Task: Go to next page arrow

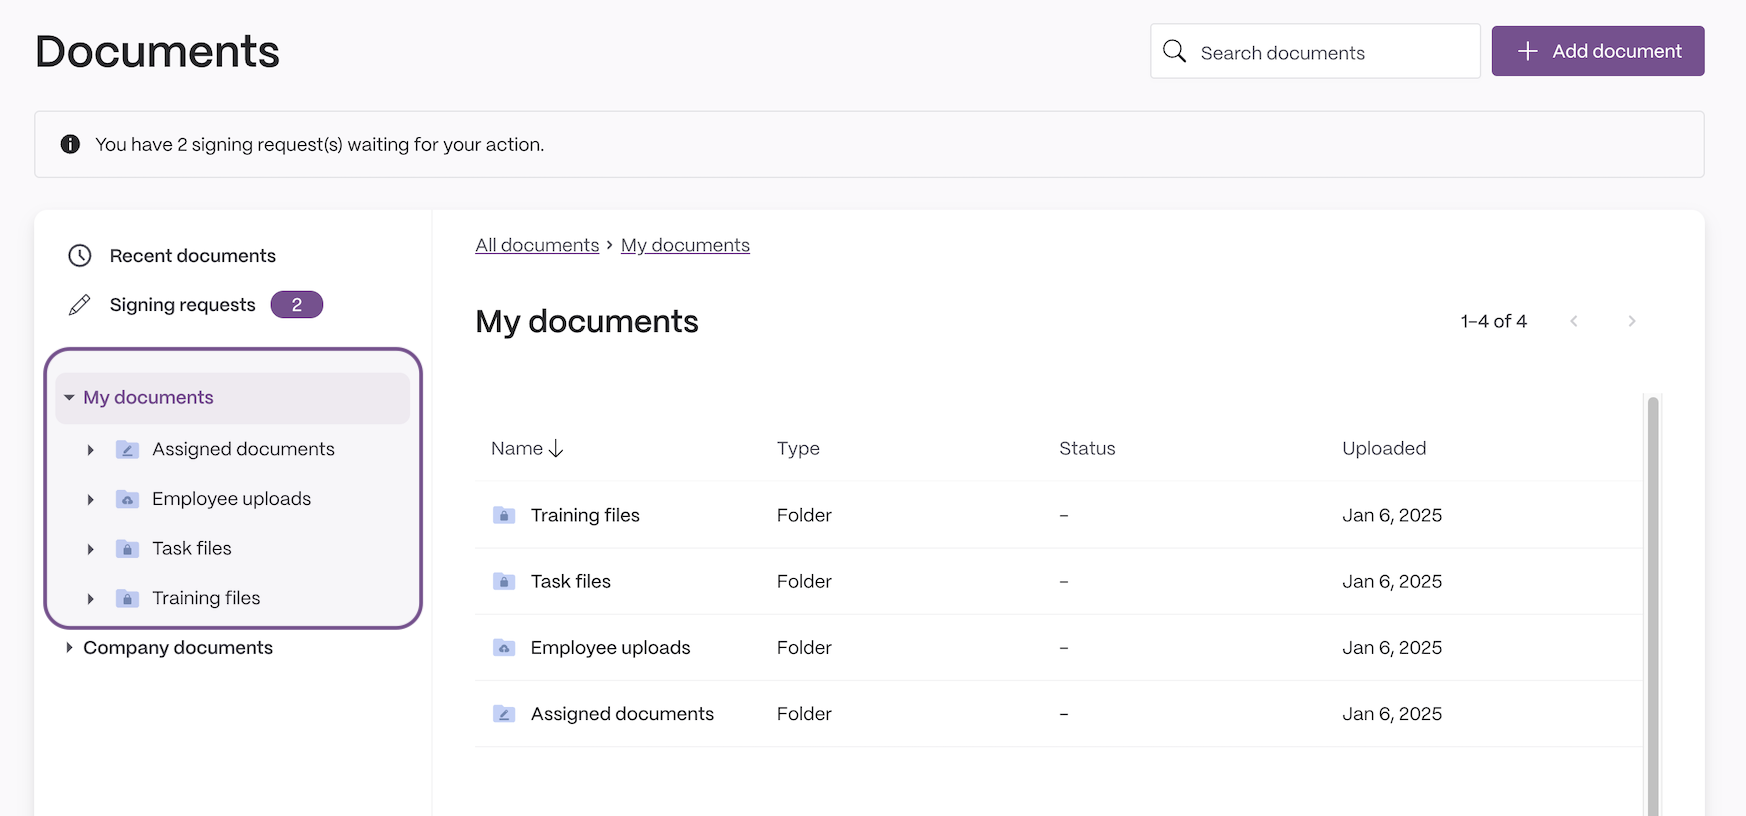Action: pos(1632,321)
